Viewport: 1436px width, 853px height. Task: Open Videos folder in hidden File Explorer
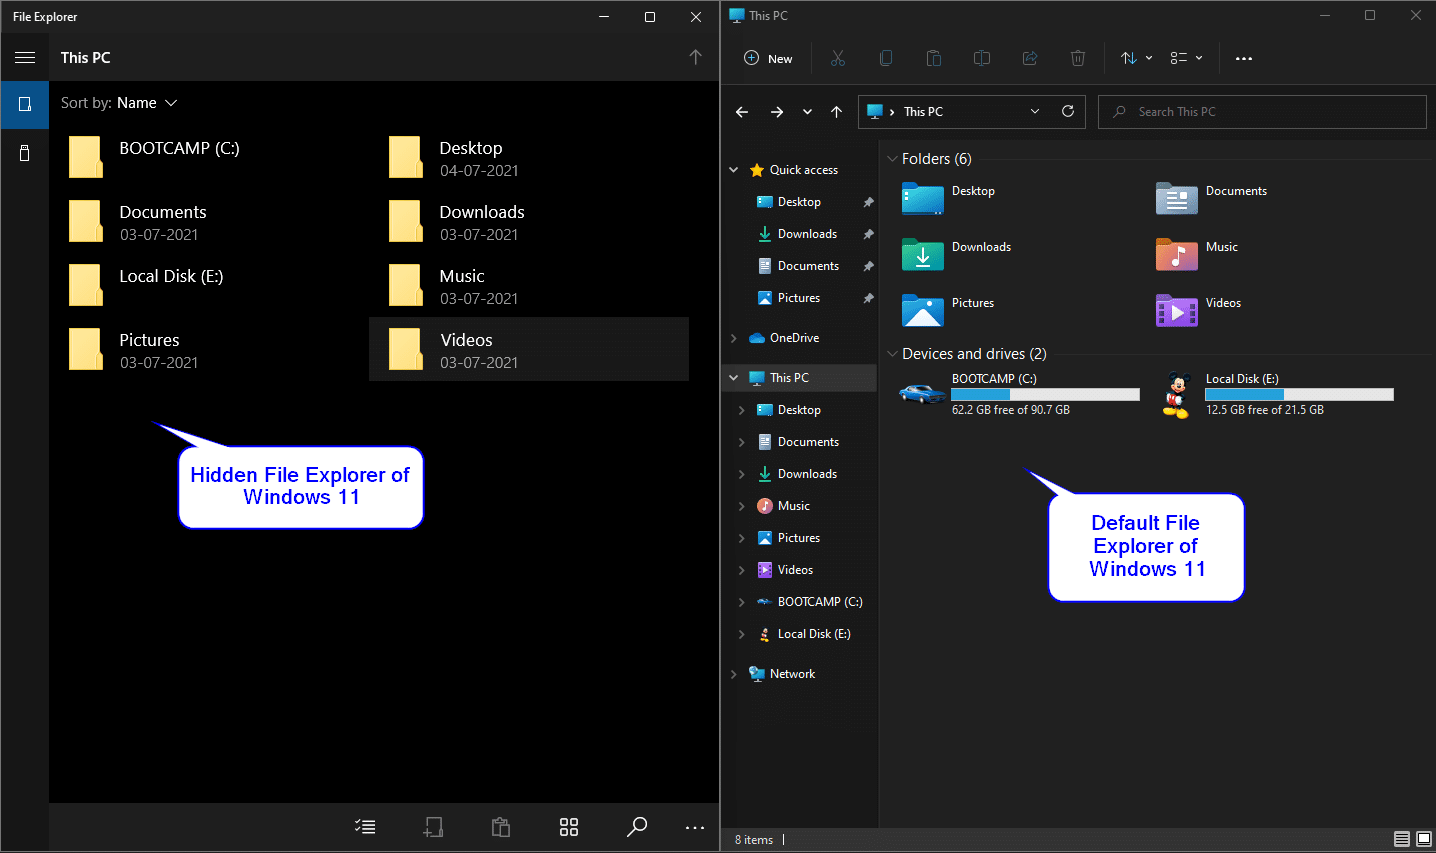(x=529, y=349)
